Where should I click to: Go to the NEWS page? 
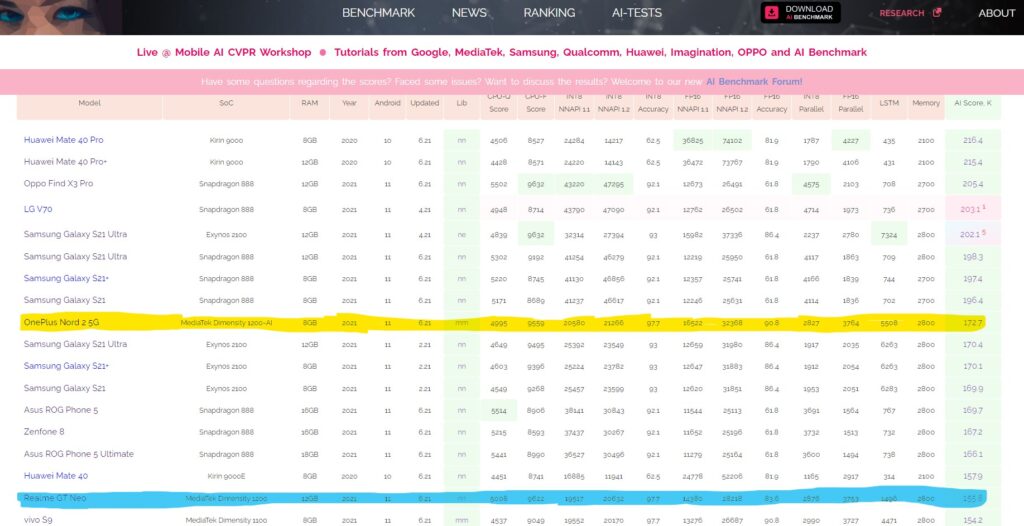tap(469, 13)
